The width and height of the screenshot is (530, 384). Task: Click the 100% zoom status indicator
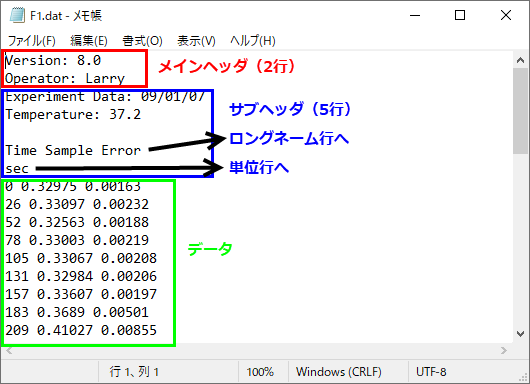pos(260,372)
